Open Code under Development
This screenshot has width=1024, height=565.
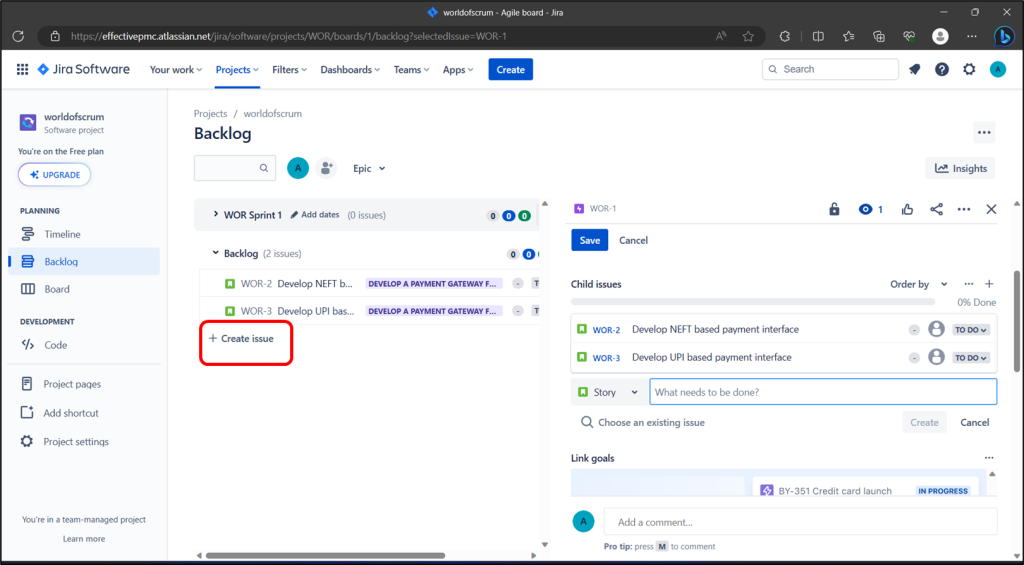[x=84, y=345]
